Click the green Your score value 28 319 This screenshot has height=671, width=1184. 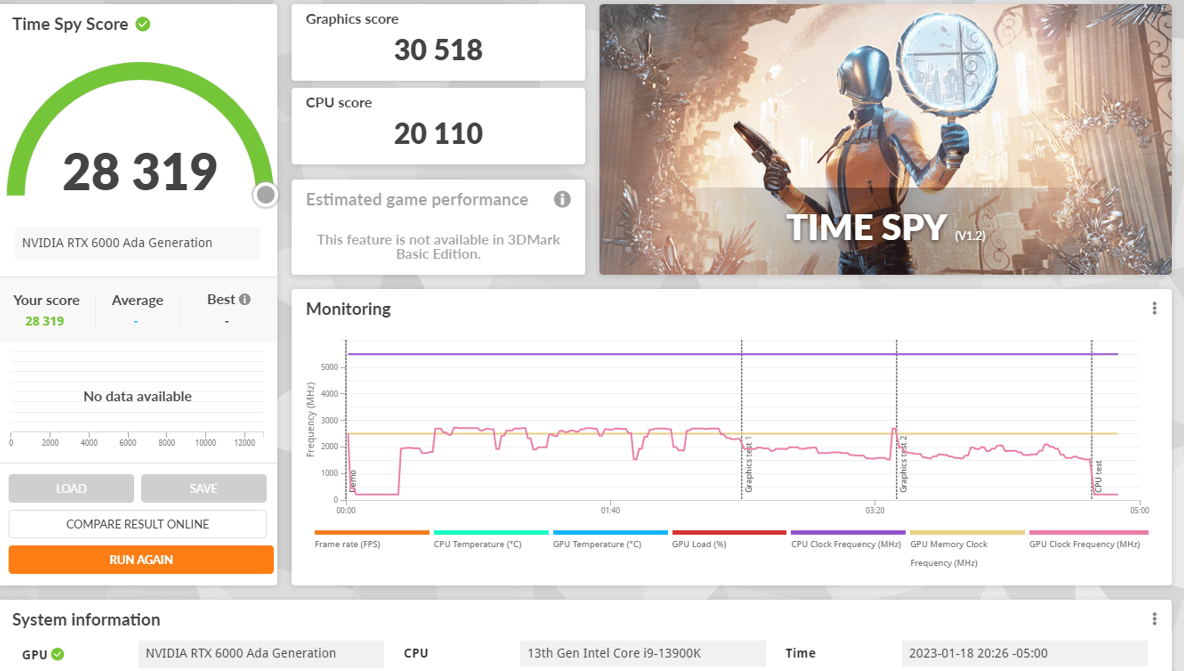(45, 321)
